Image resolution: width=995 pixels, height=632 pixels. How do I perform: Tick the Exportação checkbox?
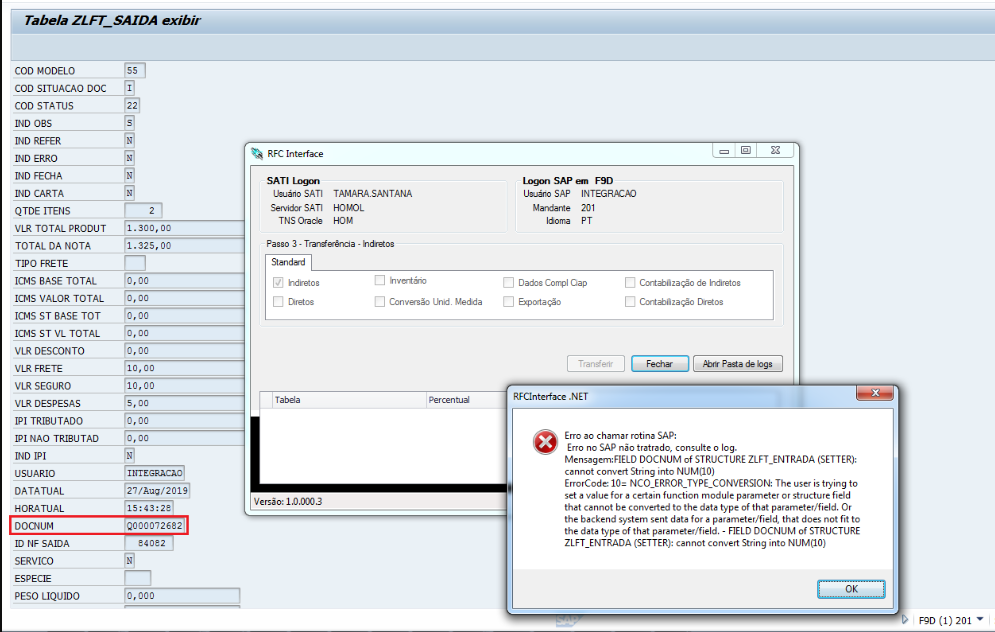point(509,301)
